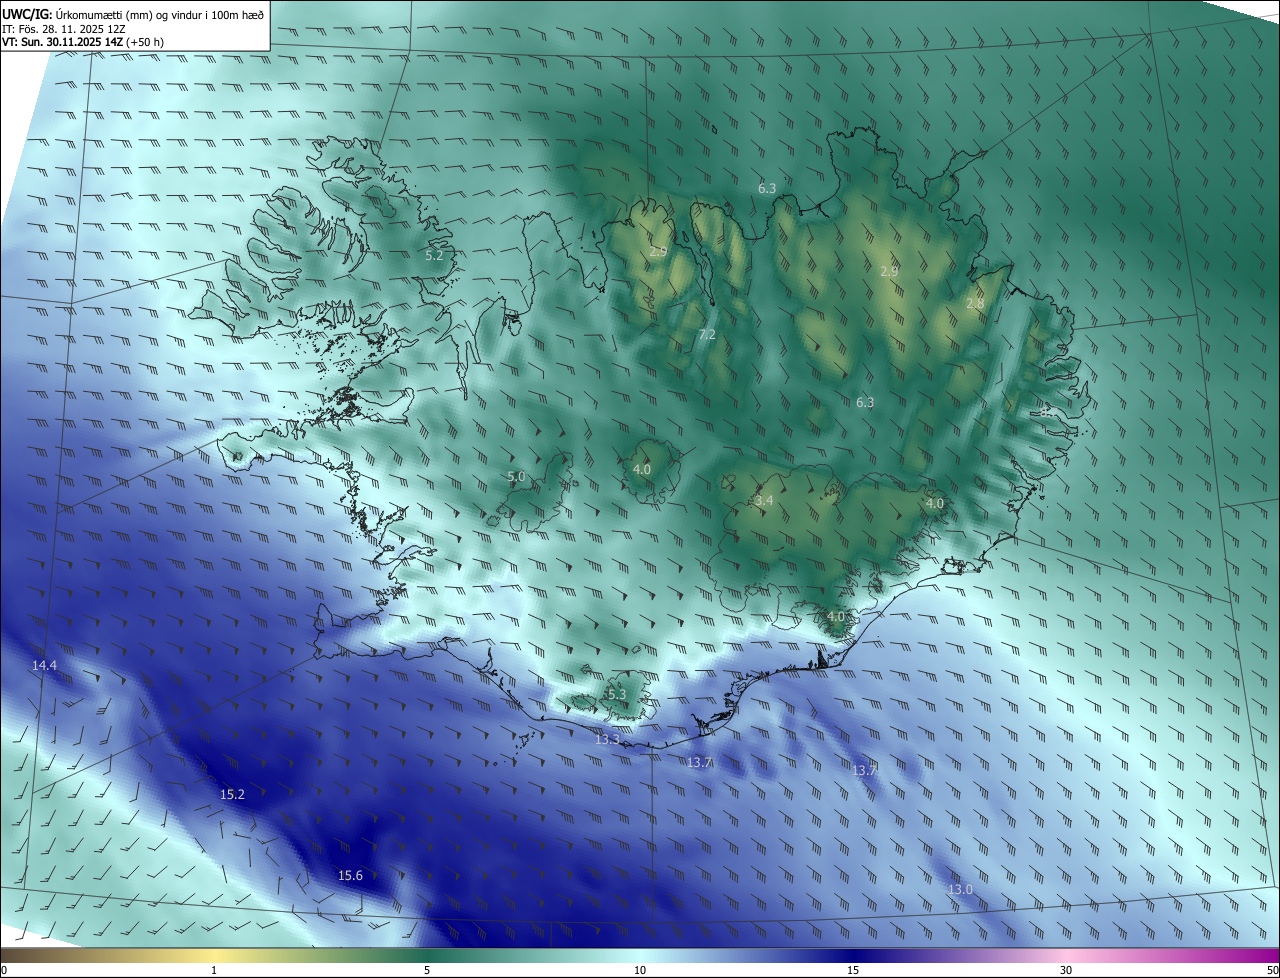Click the 6.3 value off the north coast
This screenshot has width=1280, height=978.
coord(767,188)
